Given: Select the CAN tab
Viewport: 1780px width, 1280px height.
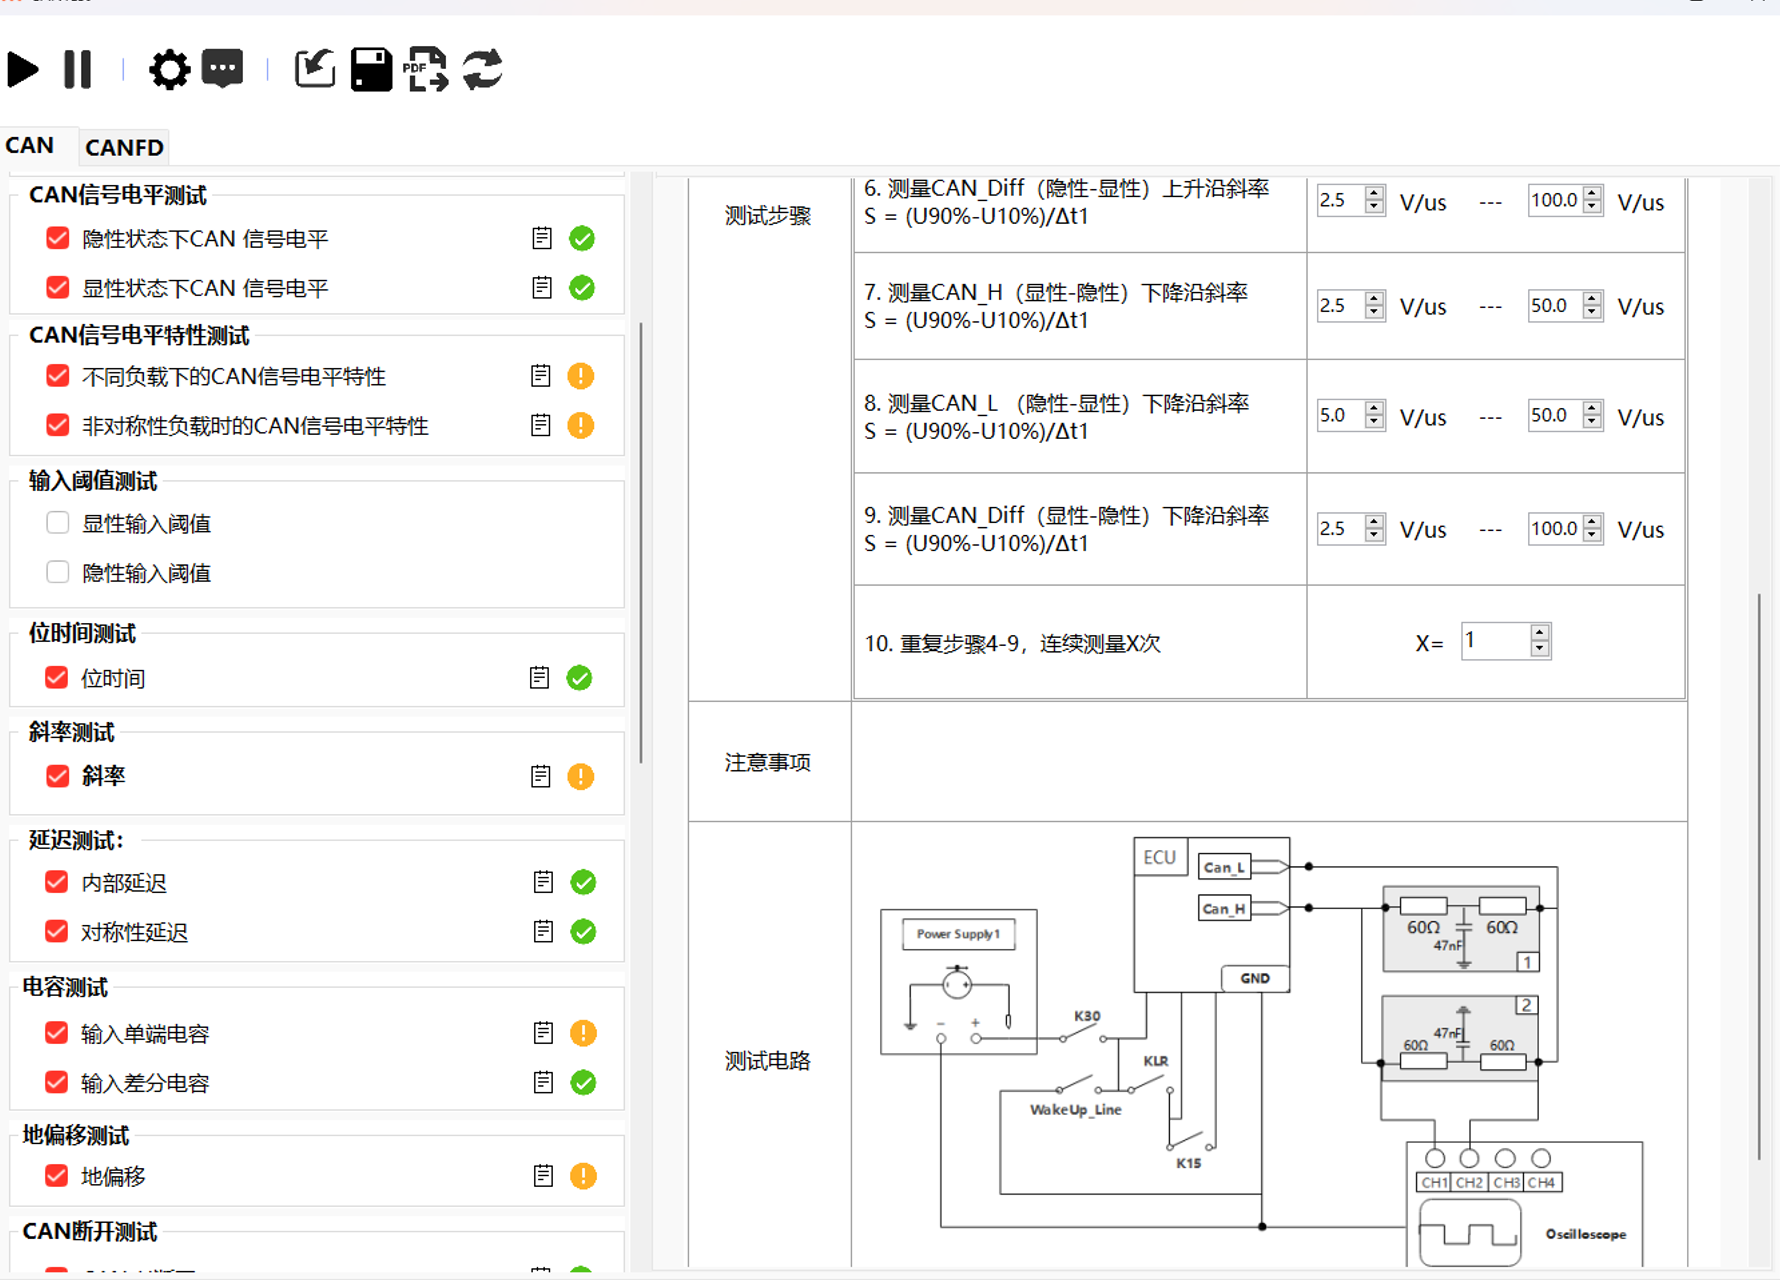Looking at the screenshot, I should (30, 146).
